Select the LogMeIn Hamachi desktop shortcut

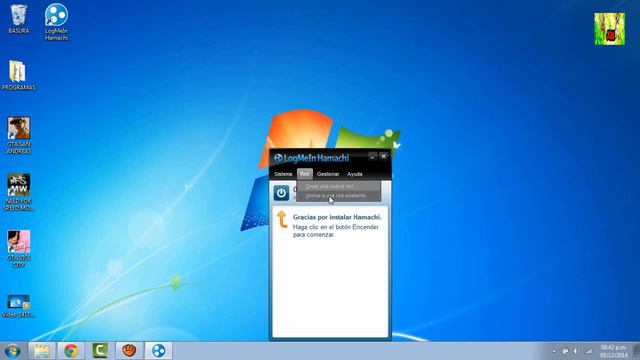[56, 22]
